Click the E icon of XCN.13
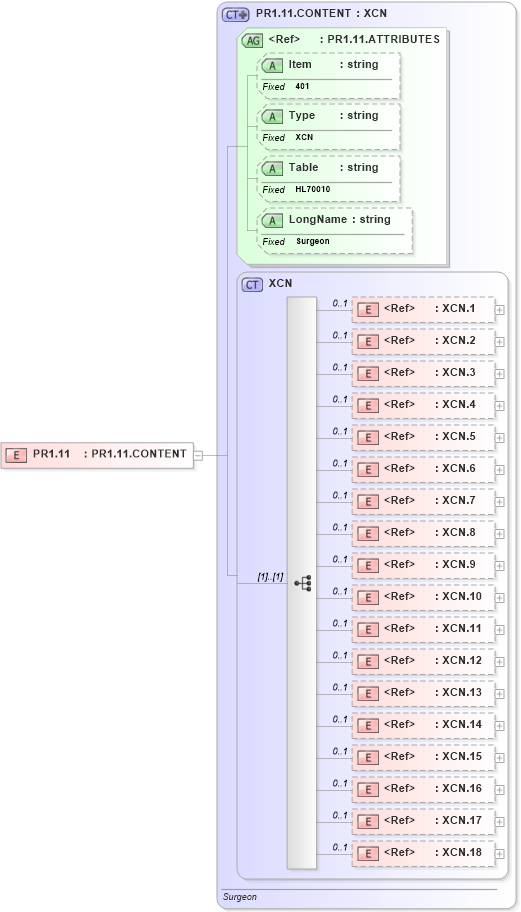Image resolution: width=521 pixels, height=912 pixels. tap(367, 694)
